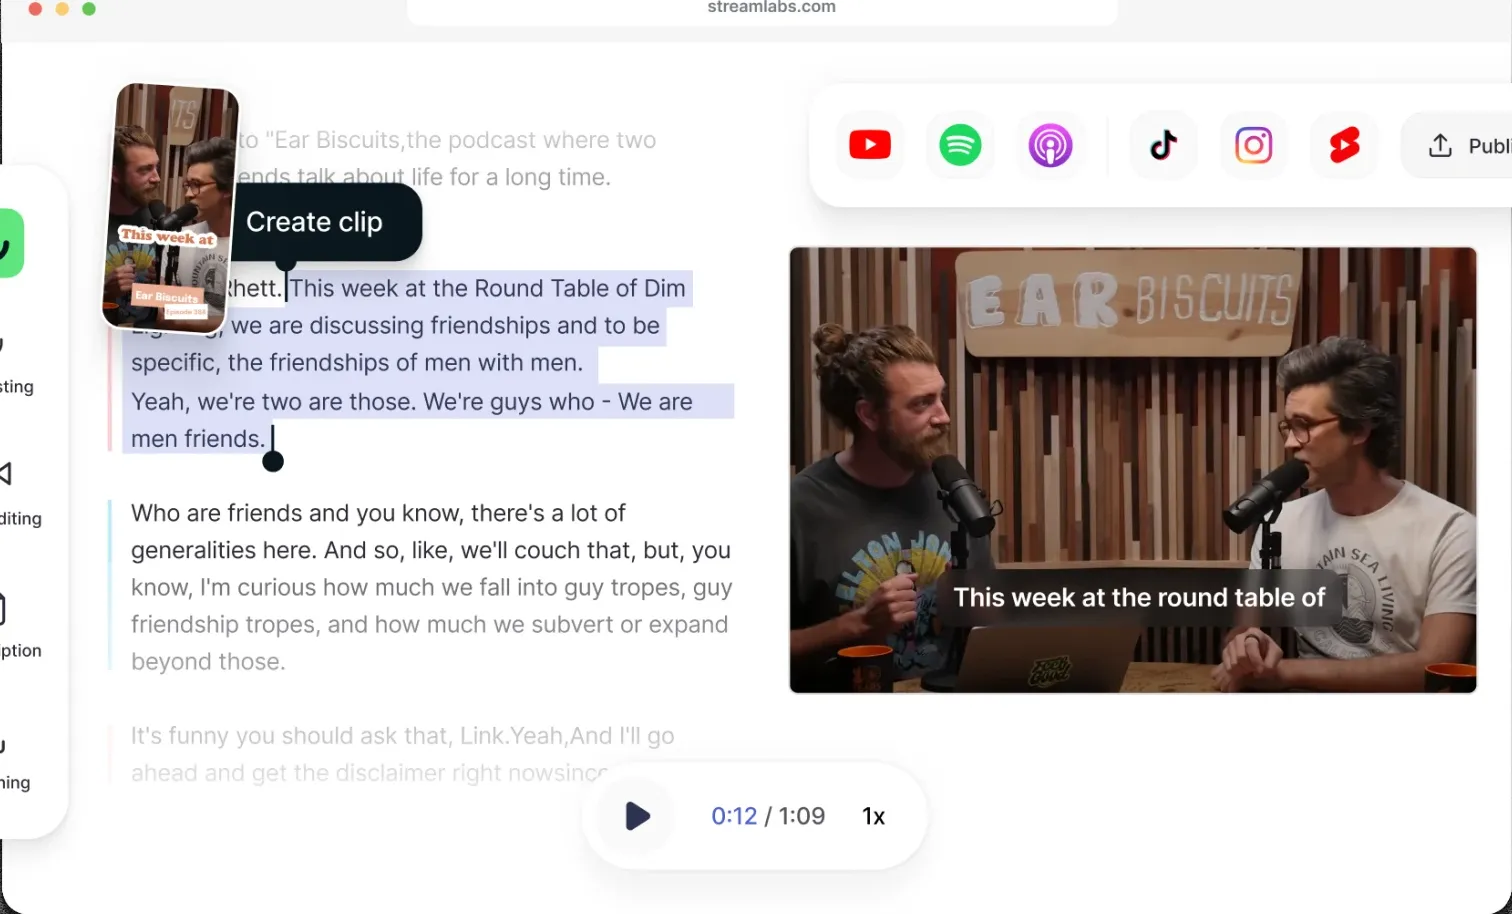The image size is (1512, 914).
Task: Click the streamlabs.com address bar
Action: (x=770, y=9)
